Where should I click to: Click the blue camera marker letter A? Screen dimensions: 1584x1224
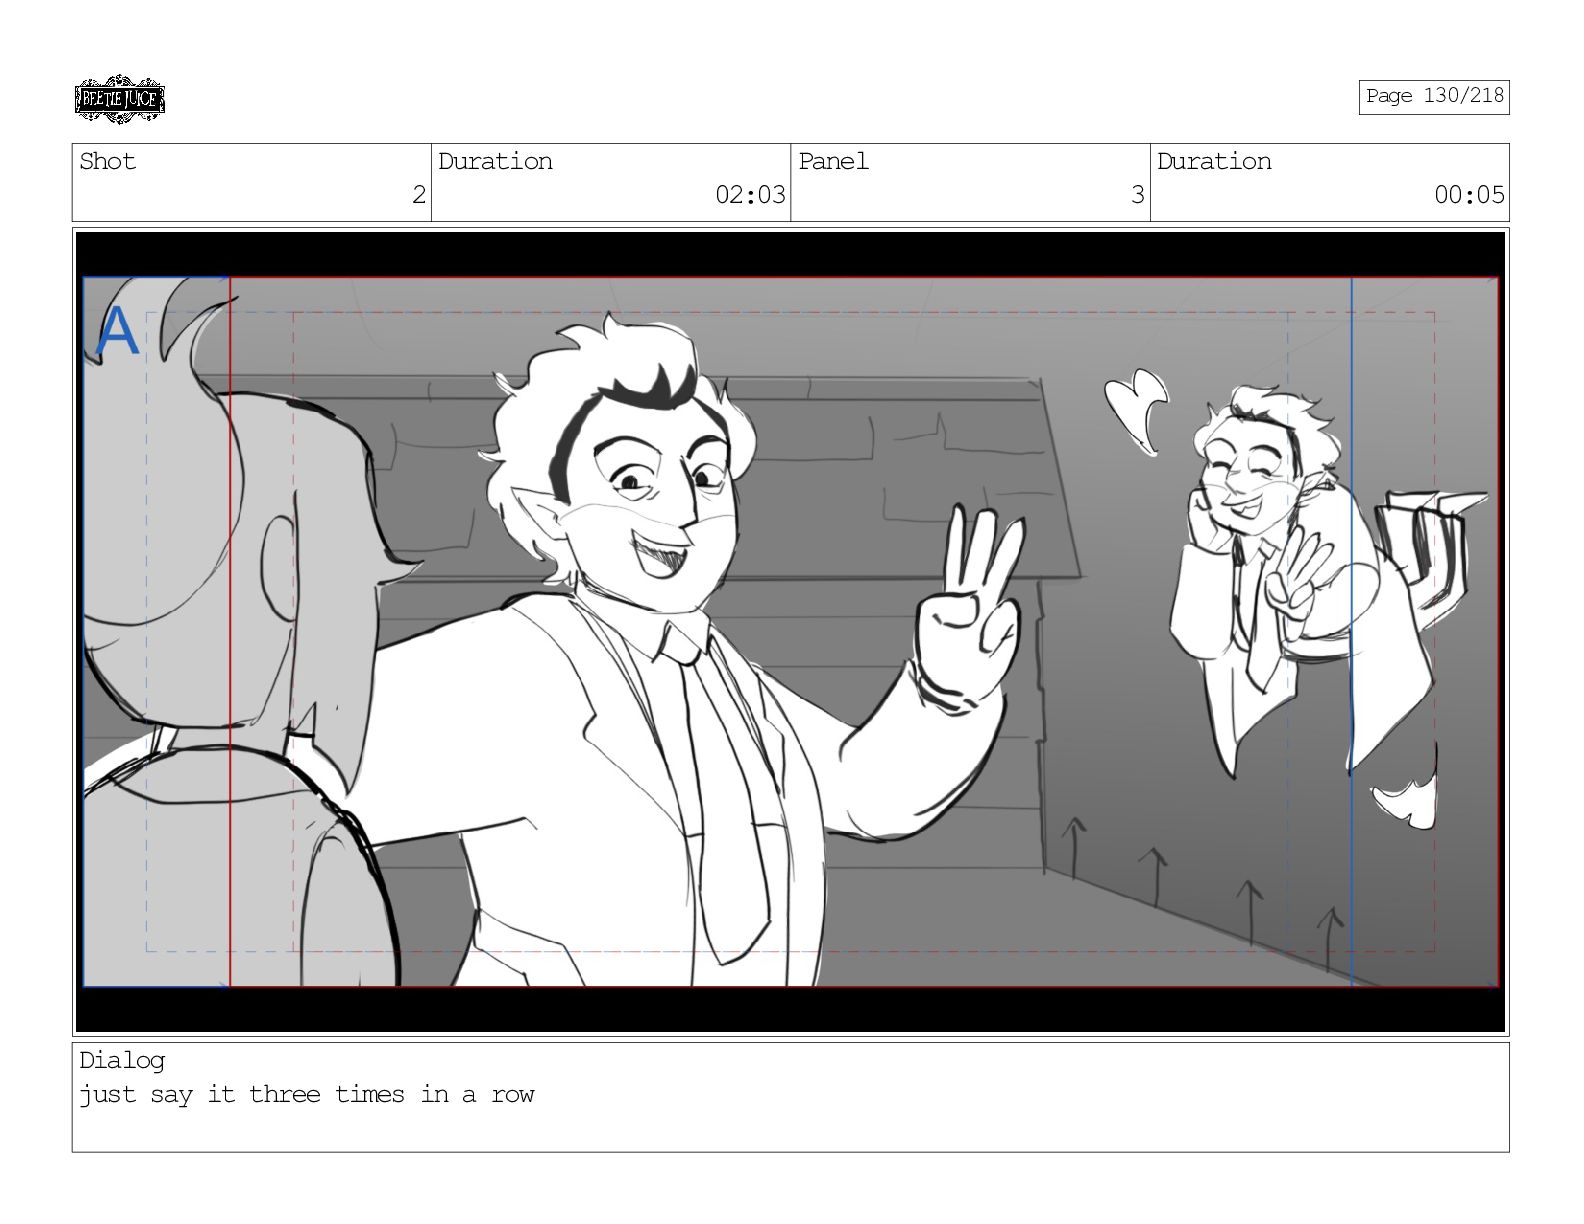pos(117,332)
